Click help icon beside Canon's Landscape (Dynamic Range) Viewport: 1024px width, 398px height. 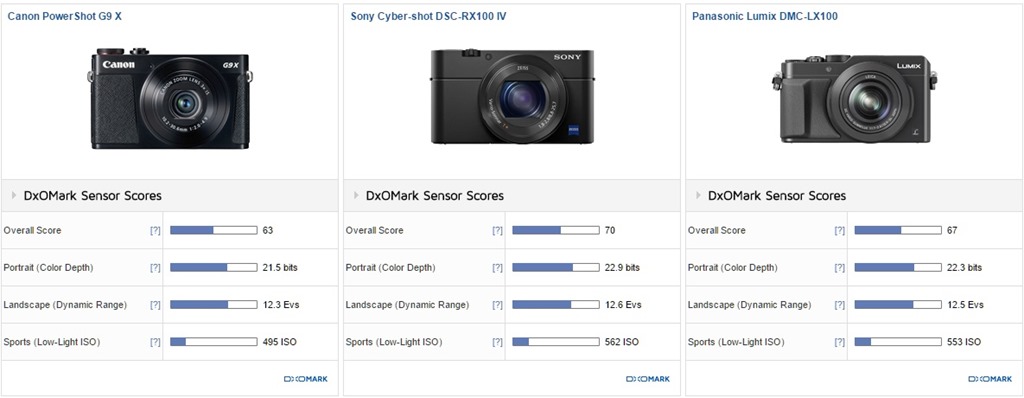pos(155,305)
